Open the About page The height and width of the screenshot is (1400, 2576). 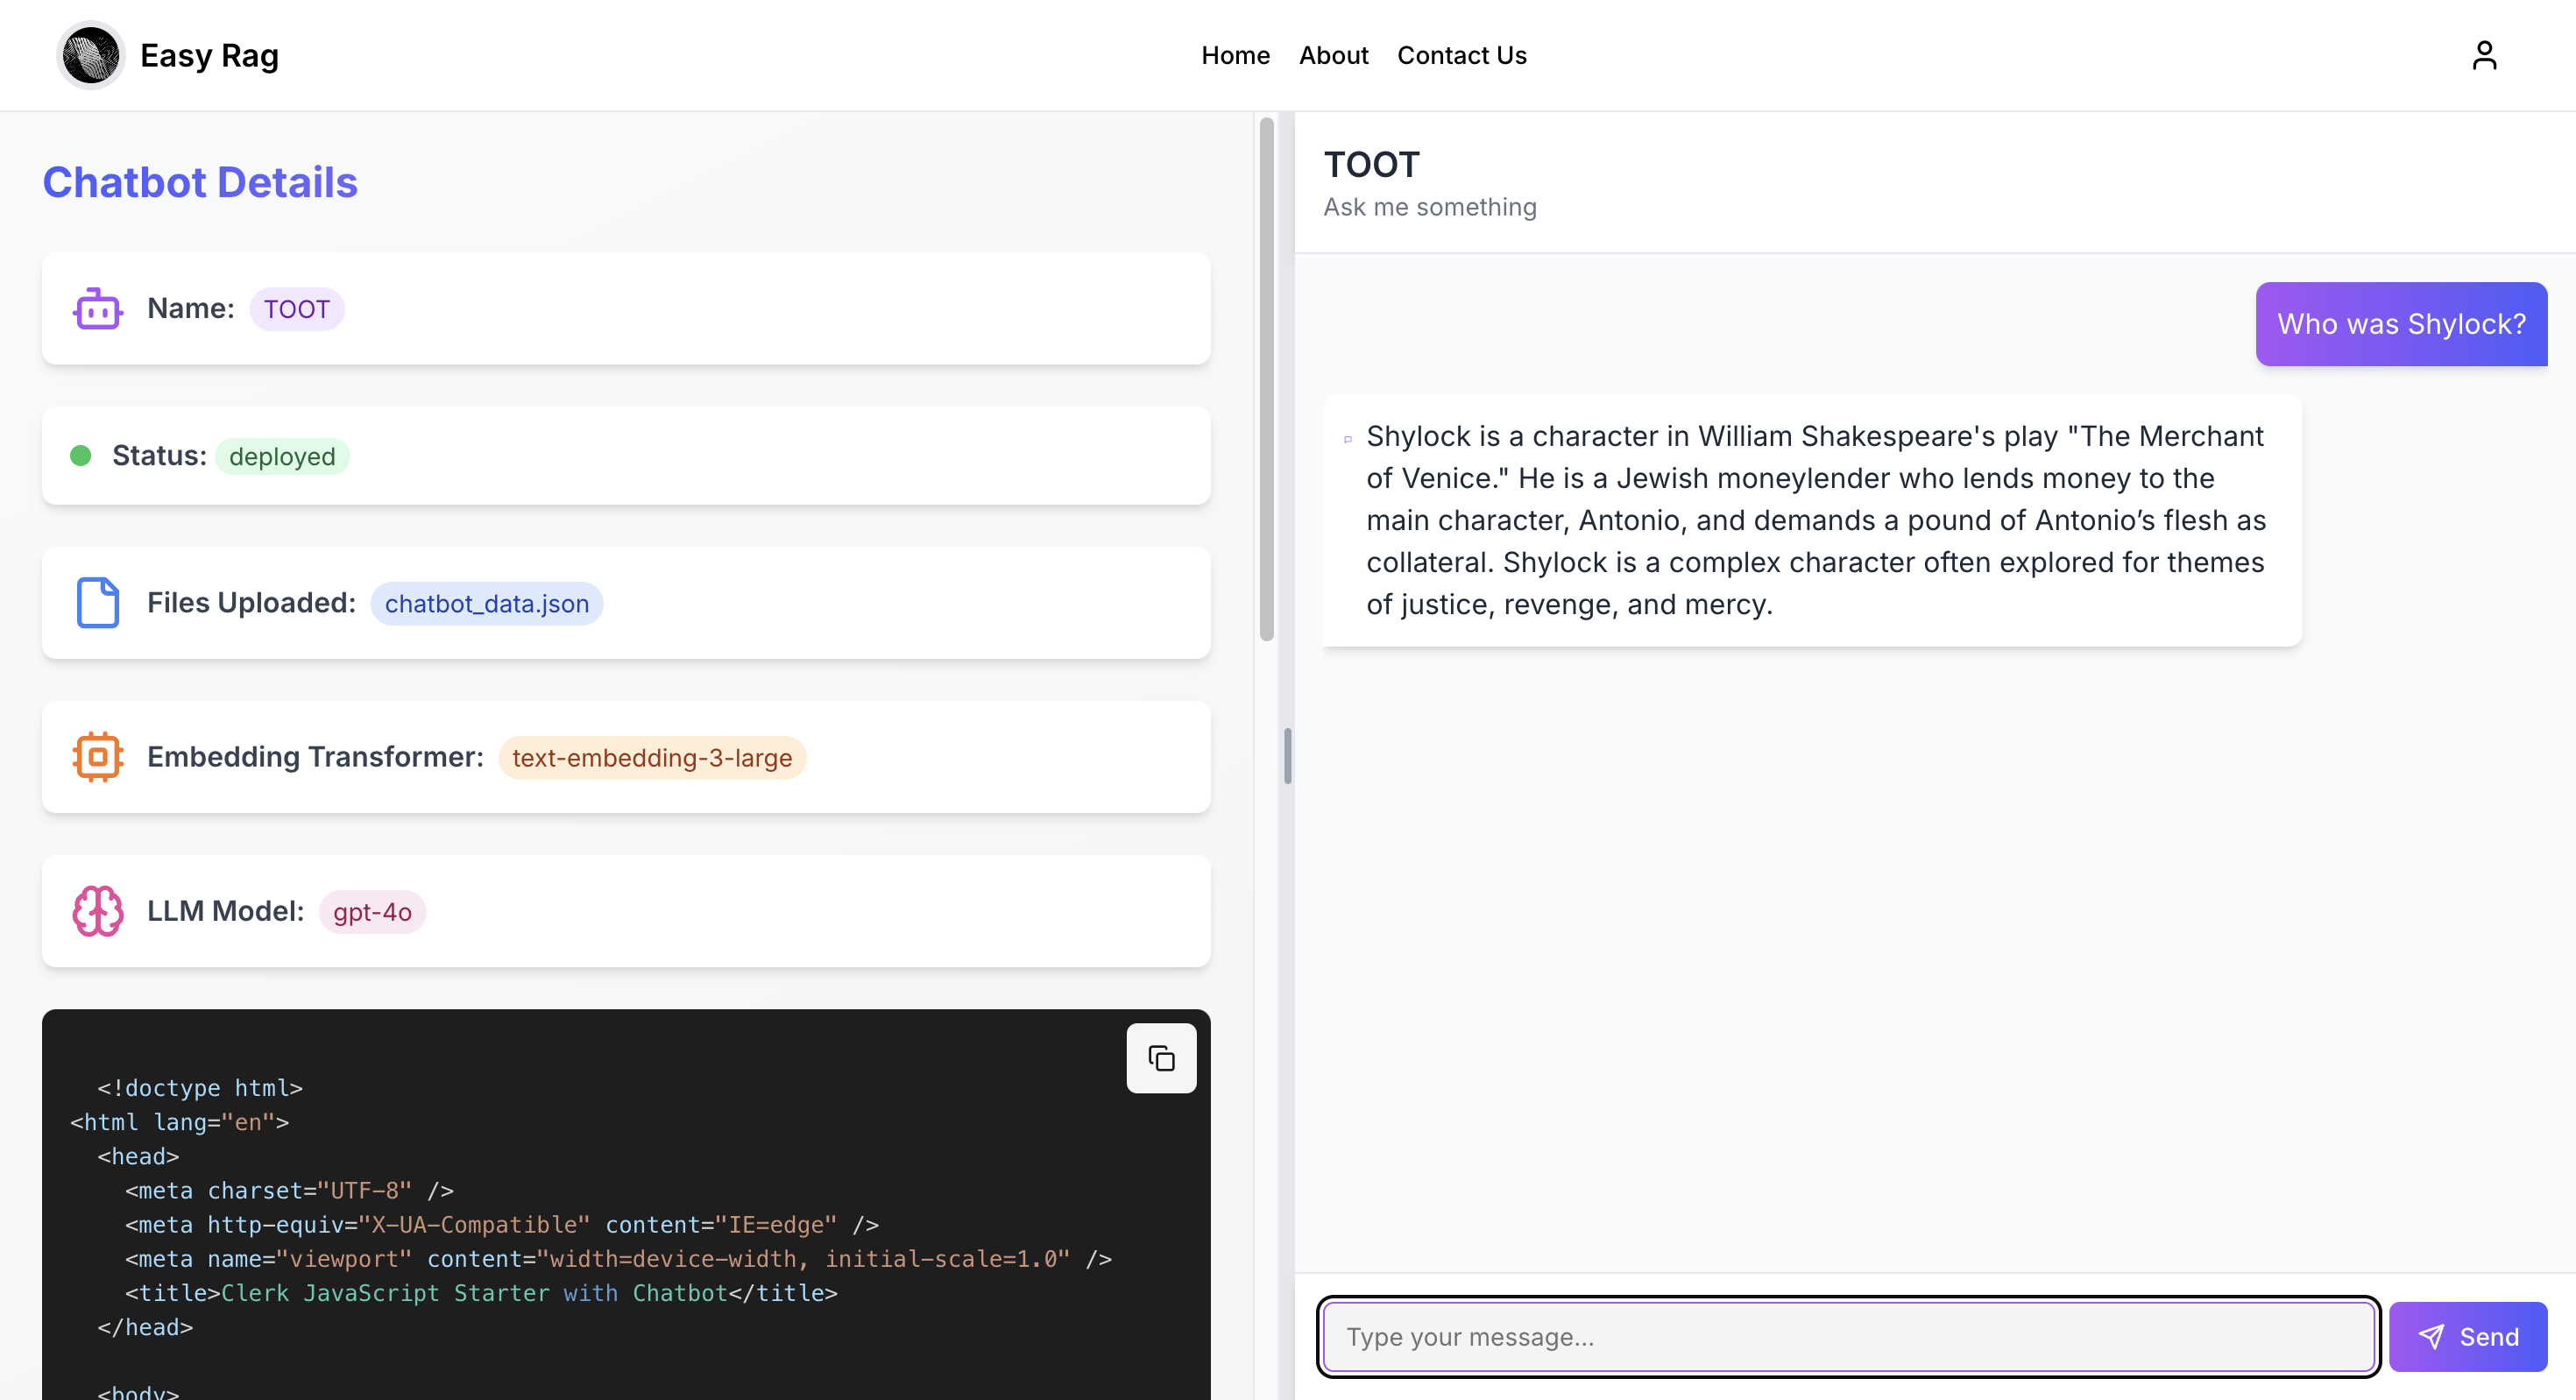1333,55
